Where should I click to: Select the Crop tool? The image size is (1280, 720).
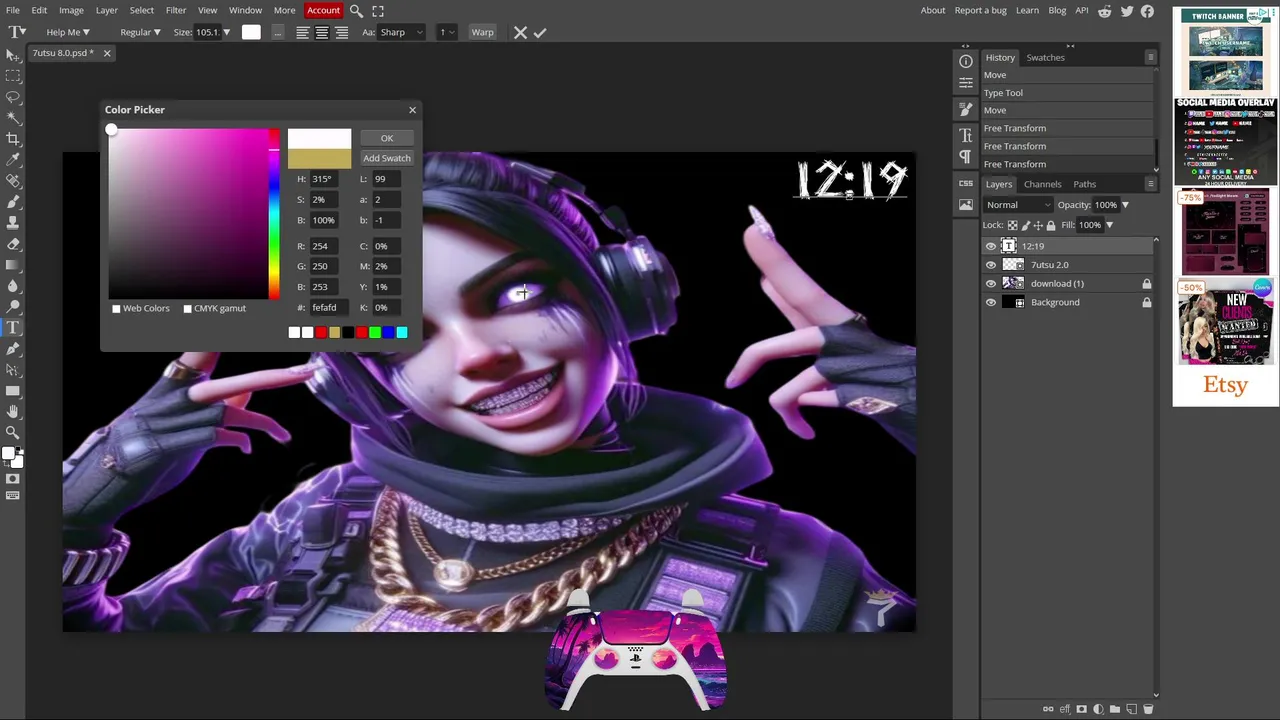pos(13,139)
